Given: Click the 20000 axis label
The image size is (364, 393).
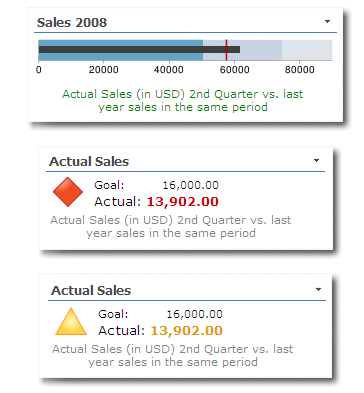Looking at the screenshot, I should [x=104, y=70].
